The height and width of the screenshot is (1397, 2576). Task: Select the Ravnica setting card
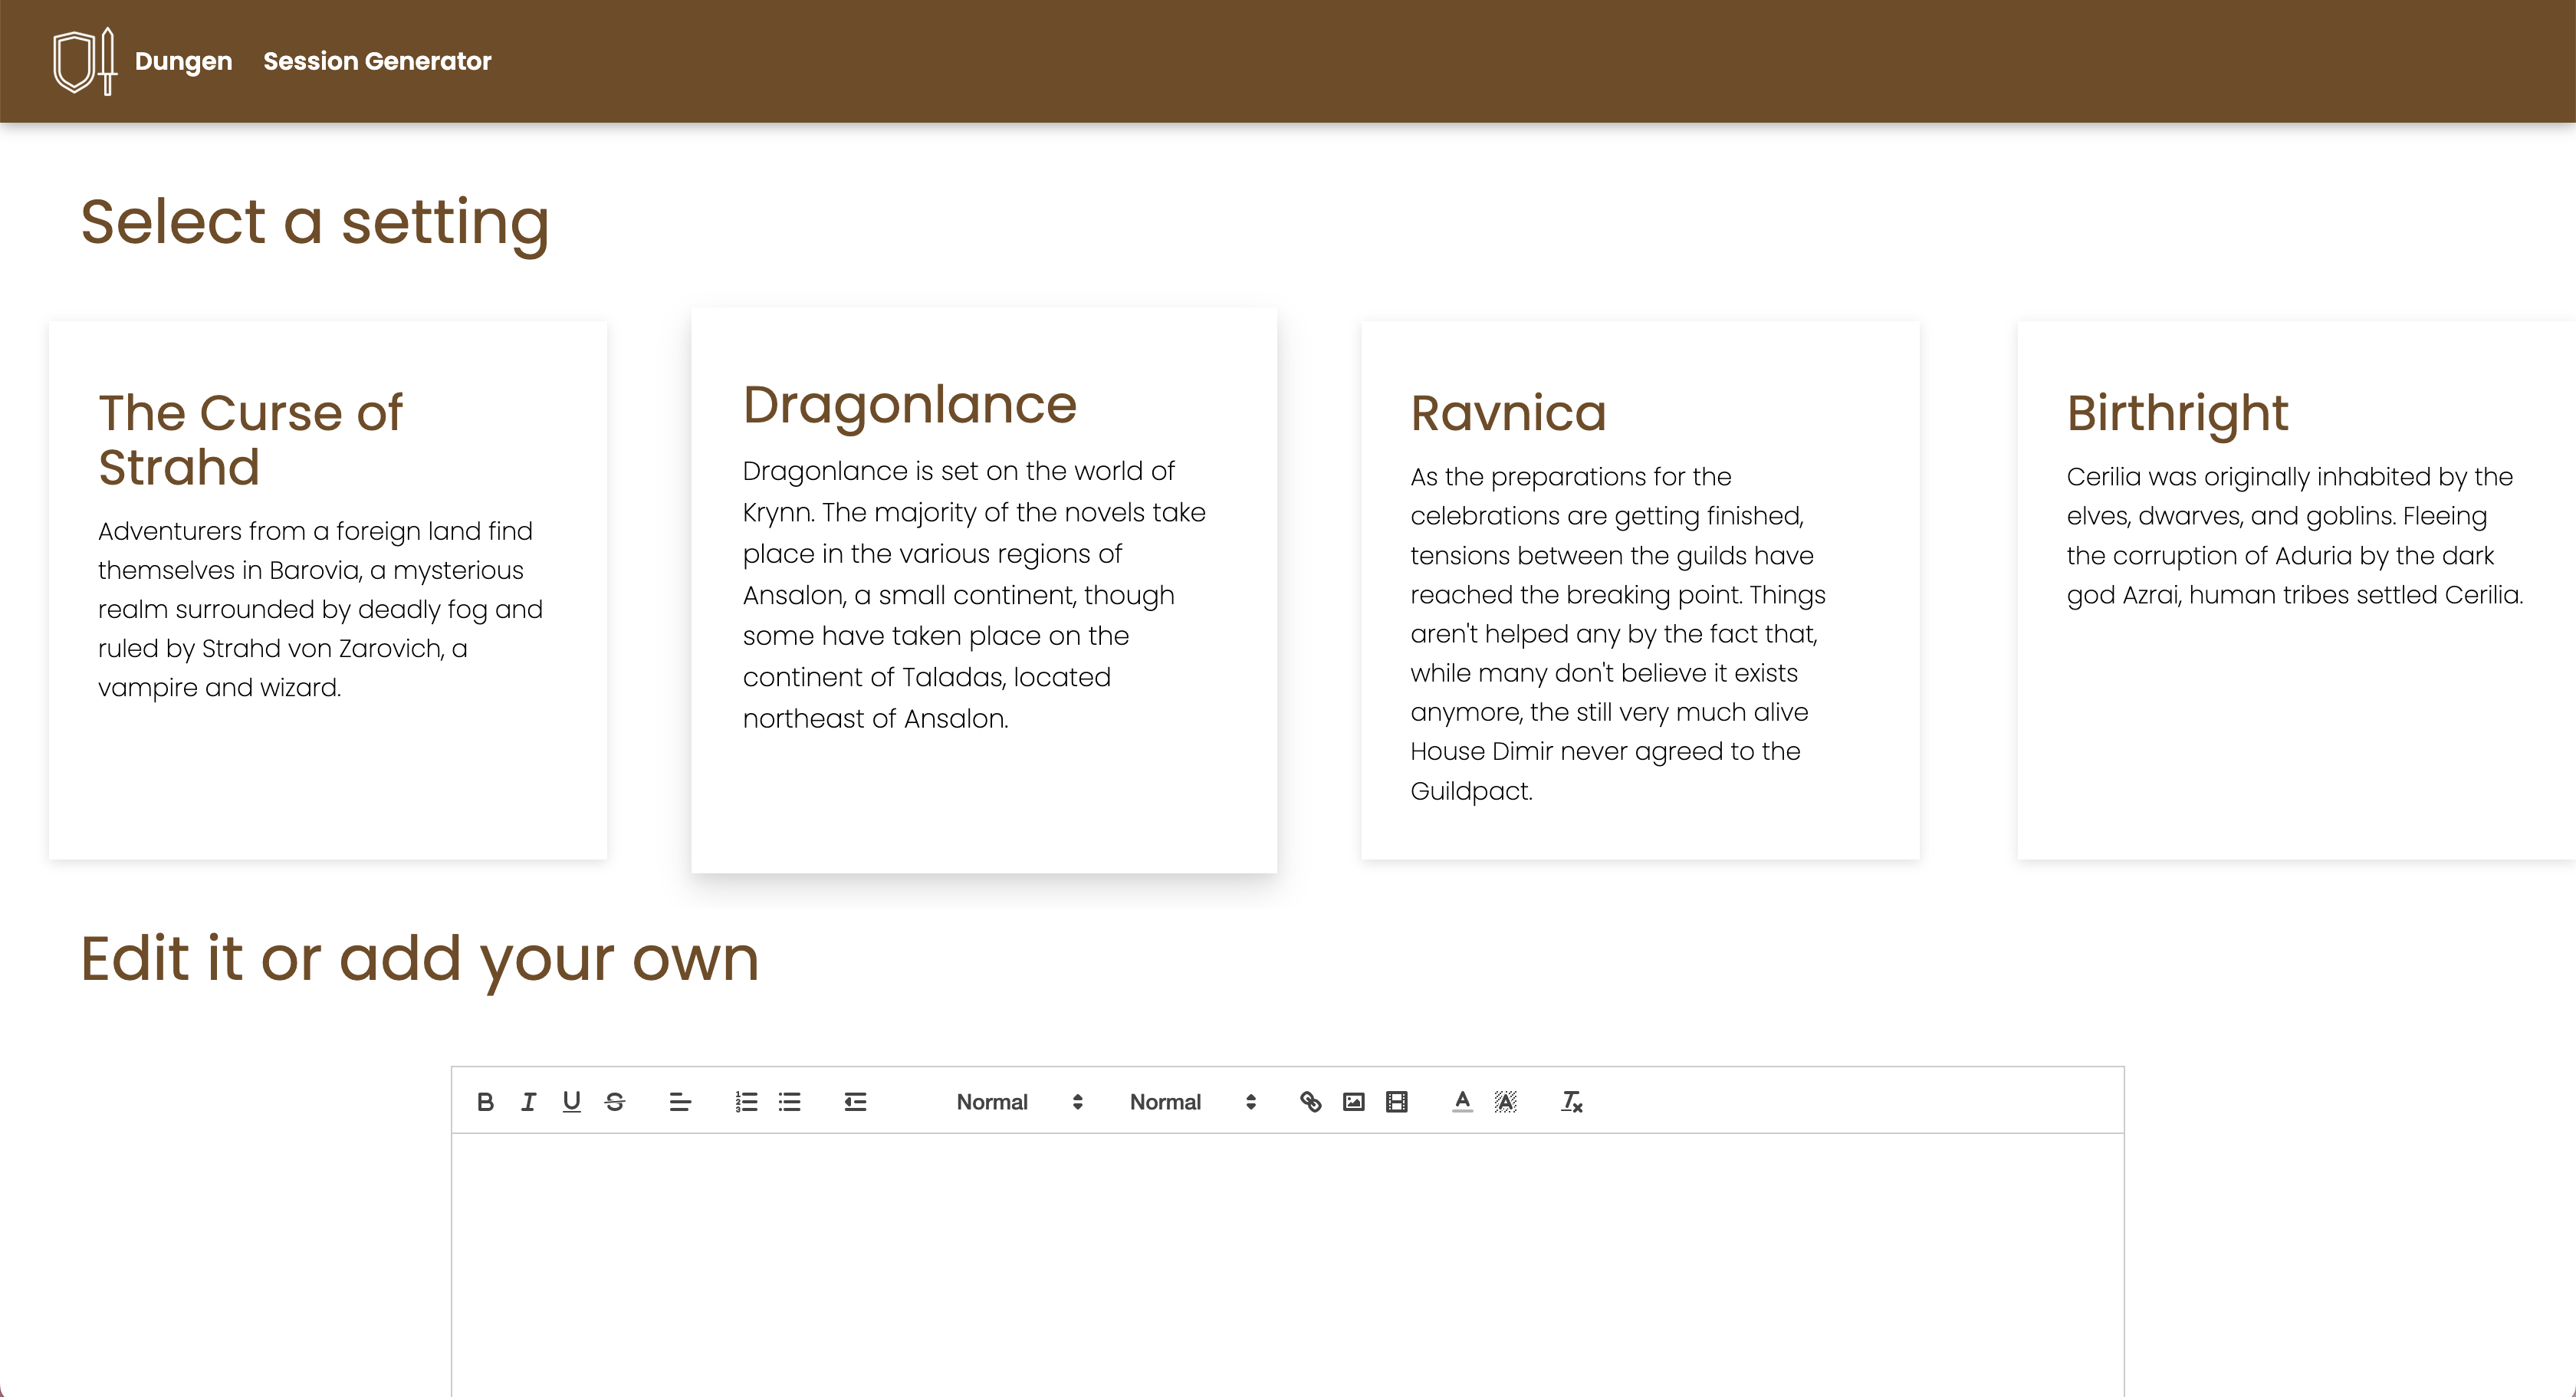pyautogui.click(x=1640, y=590)
